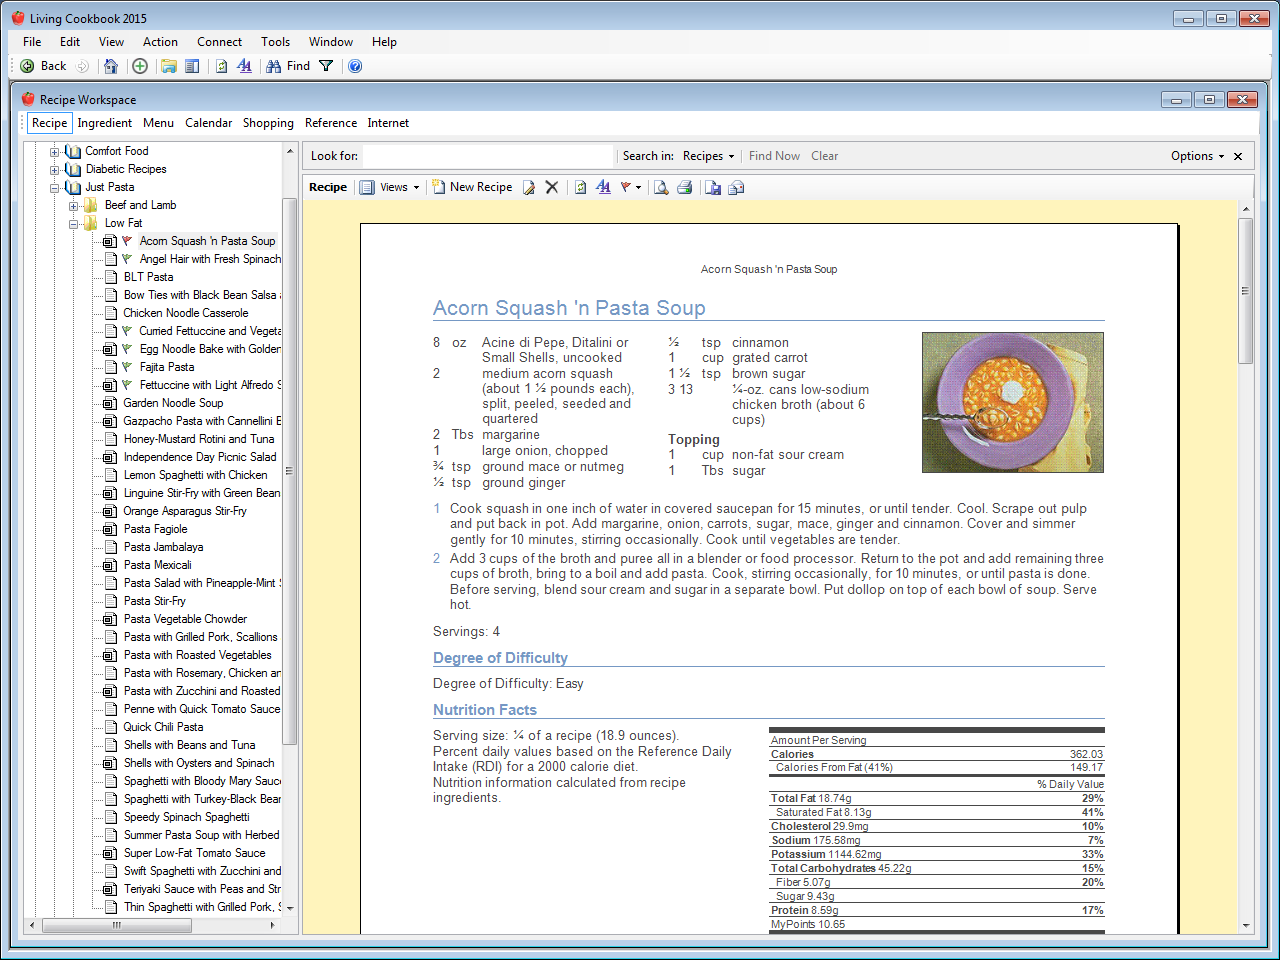
Task: Click the edit recipe pencil icon
Action: [x=529, y=187]
